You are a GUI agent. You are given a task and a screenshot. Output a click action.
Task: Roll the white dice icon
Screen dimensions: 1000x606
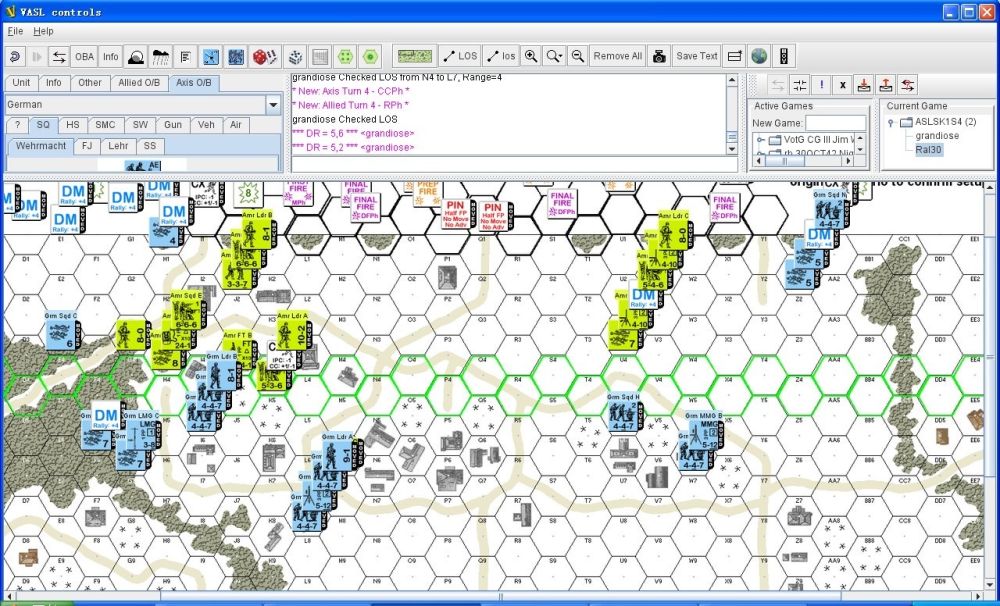[x=295, y=57]
